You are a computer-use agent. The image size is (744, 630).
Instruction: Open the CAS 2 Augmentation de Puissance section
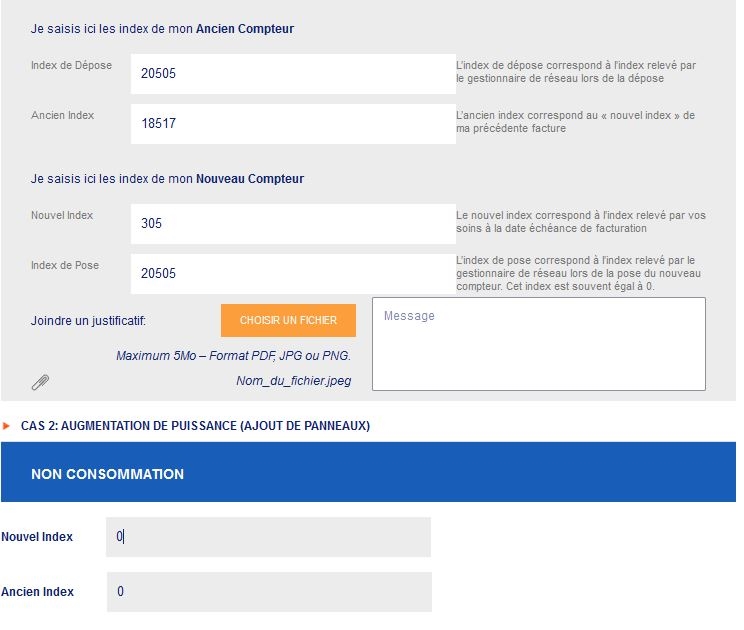pyautogui.click(x=195, y=426)
